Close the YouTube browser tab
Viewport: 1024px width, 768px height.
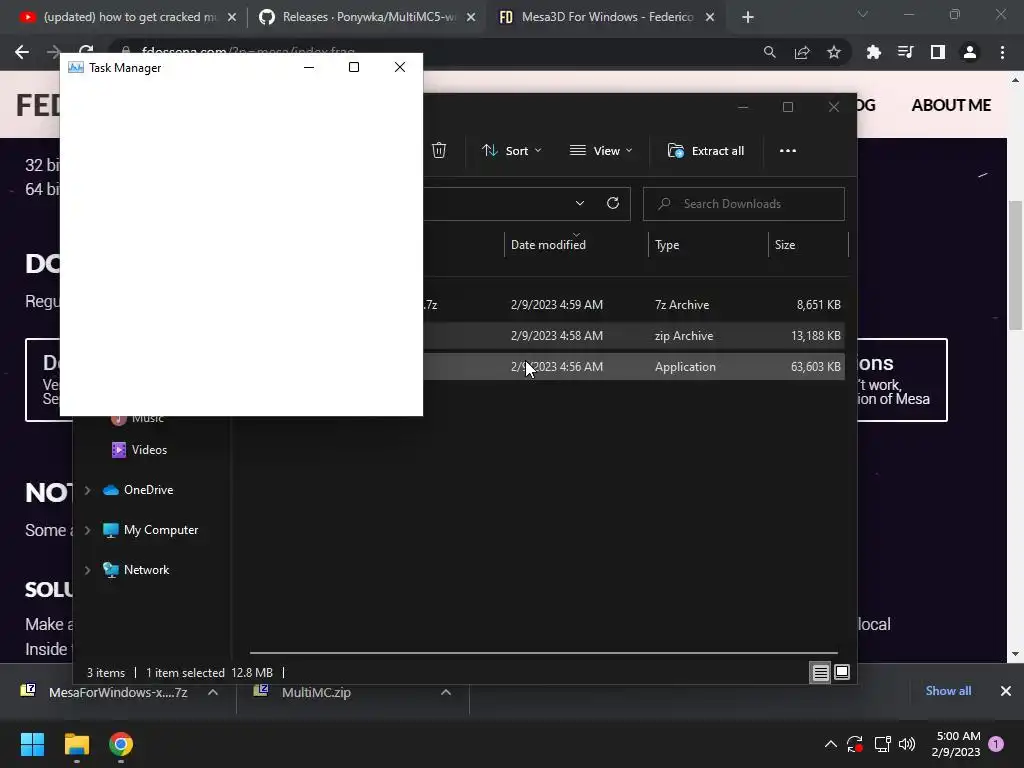[232, 18]
